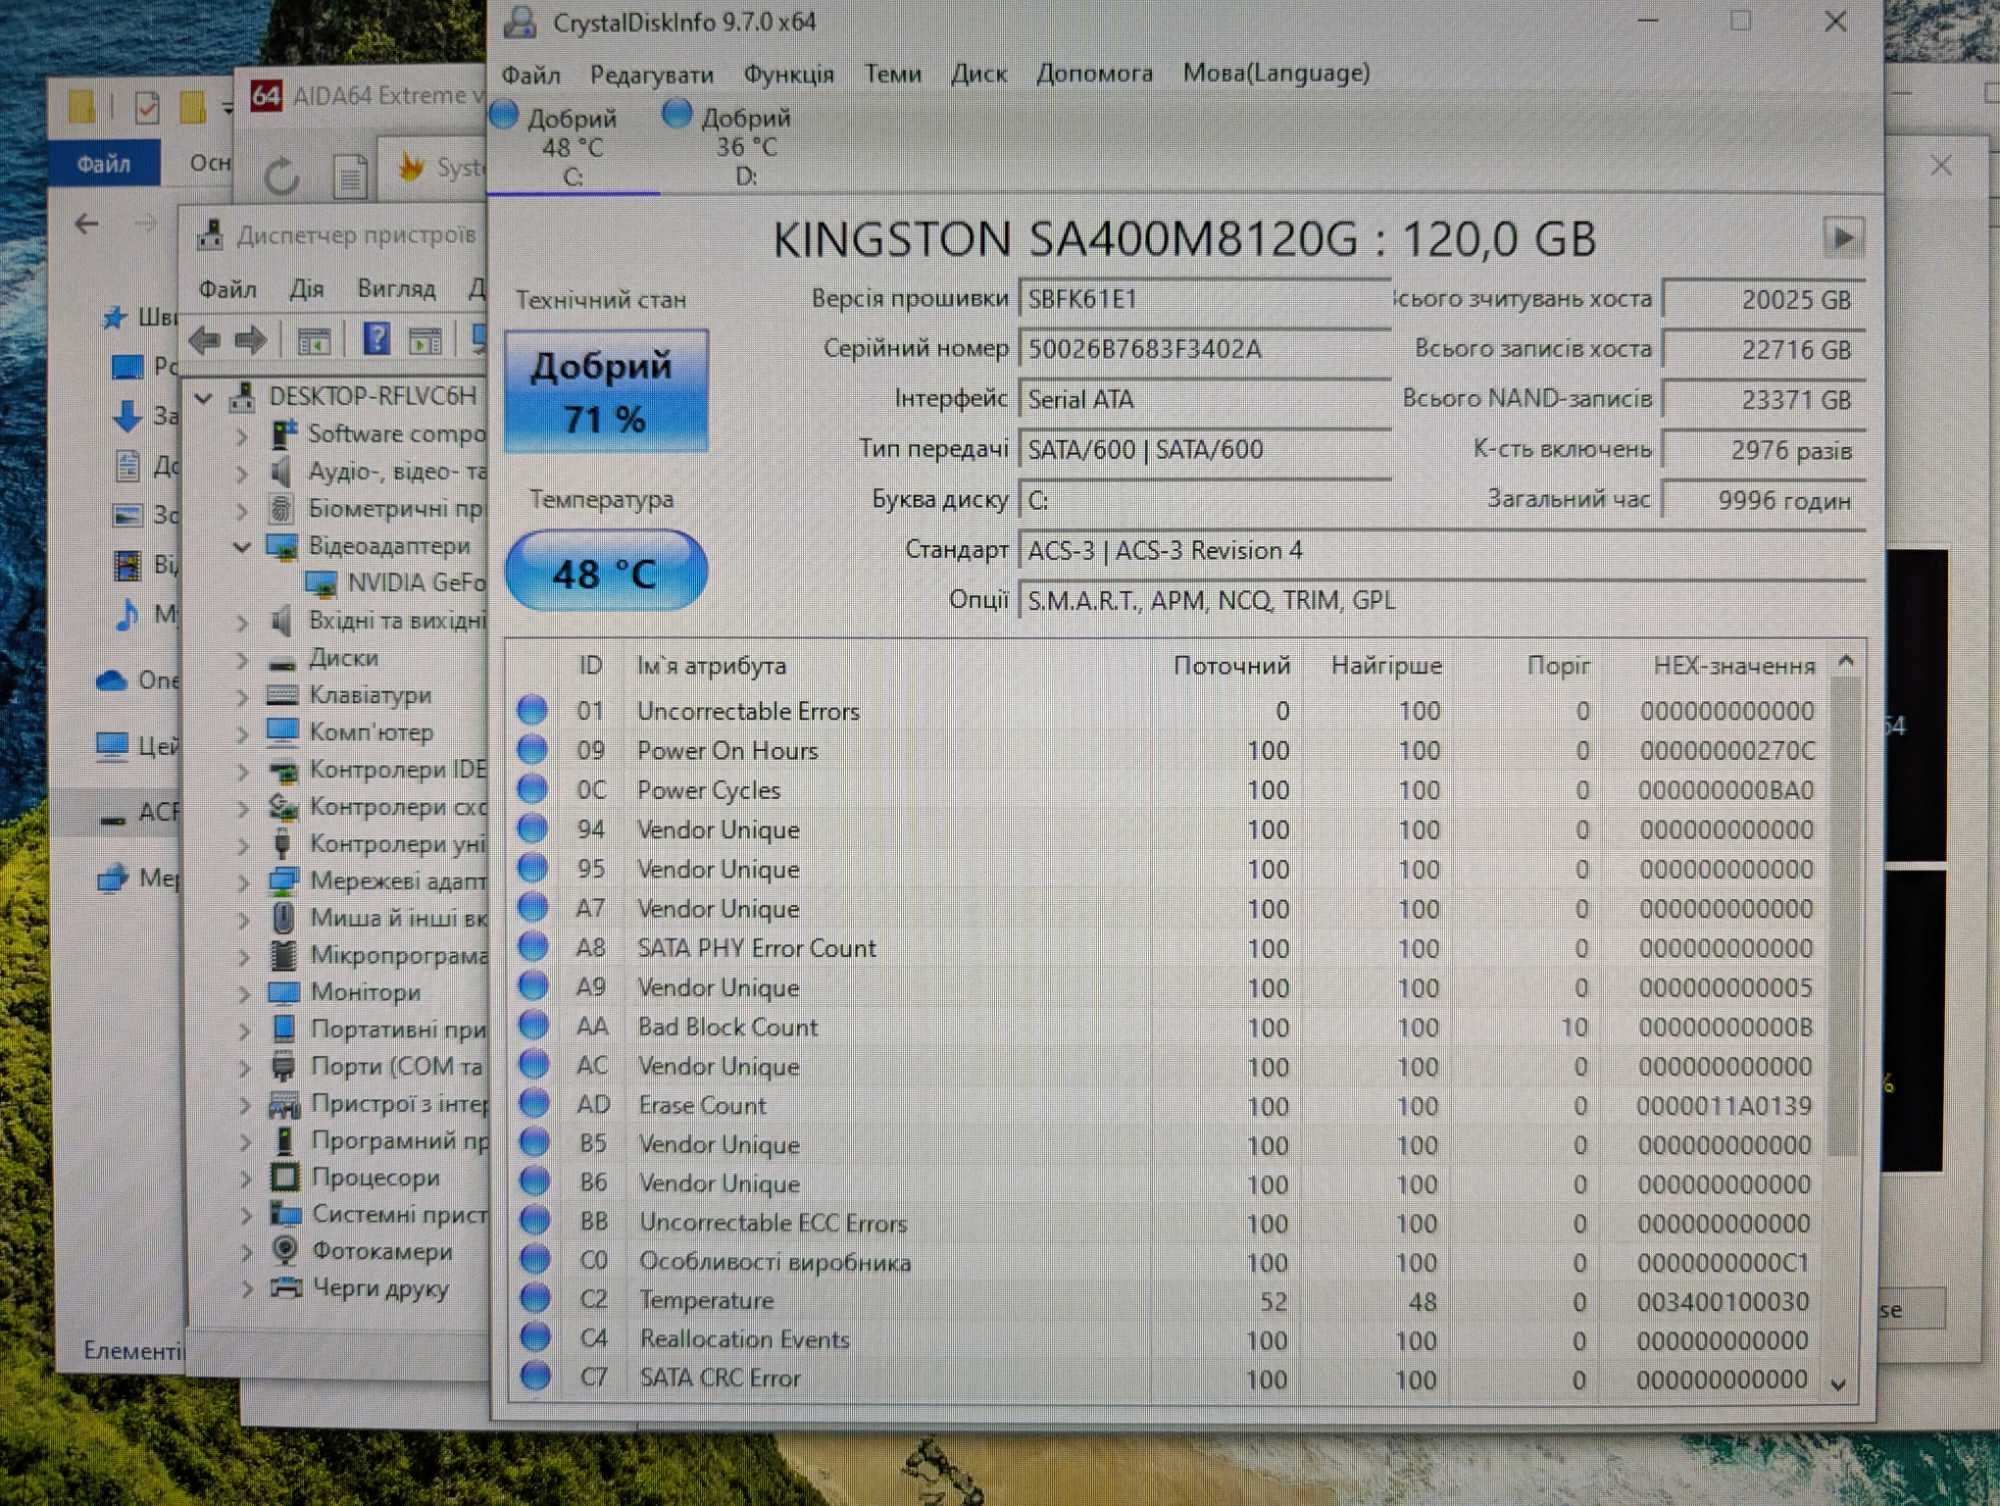Viewport: 2000px width, 1506px height.
Task: Click the next disk arrow button
Action: pos(1842,238)
